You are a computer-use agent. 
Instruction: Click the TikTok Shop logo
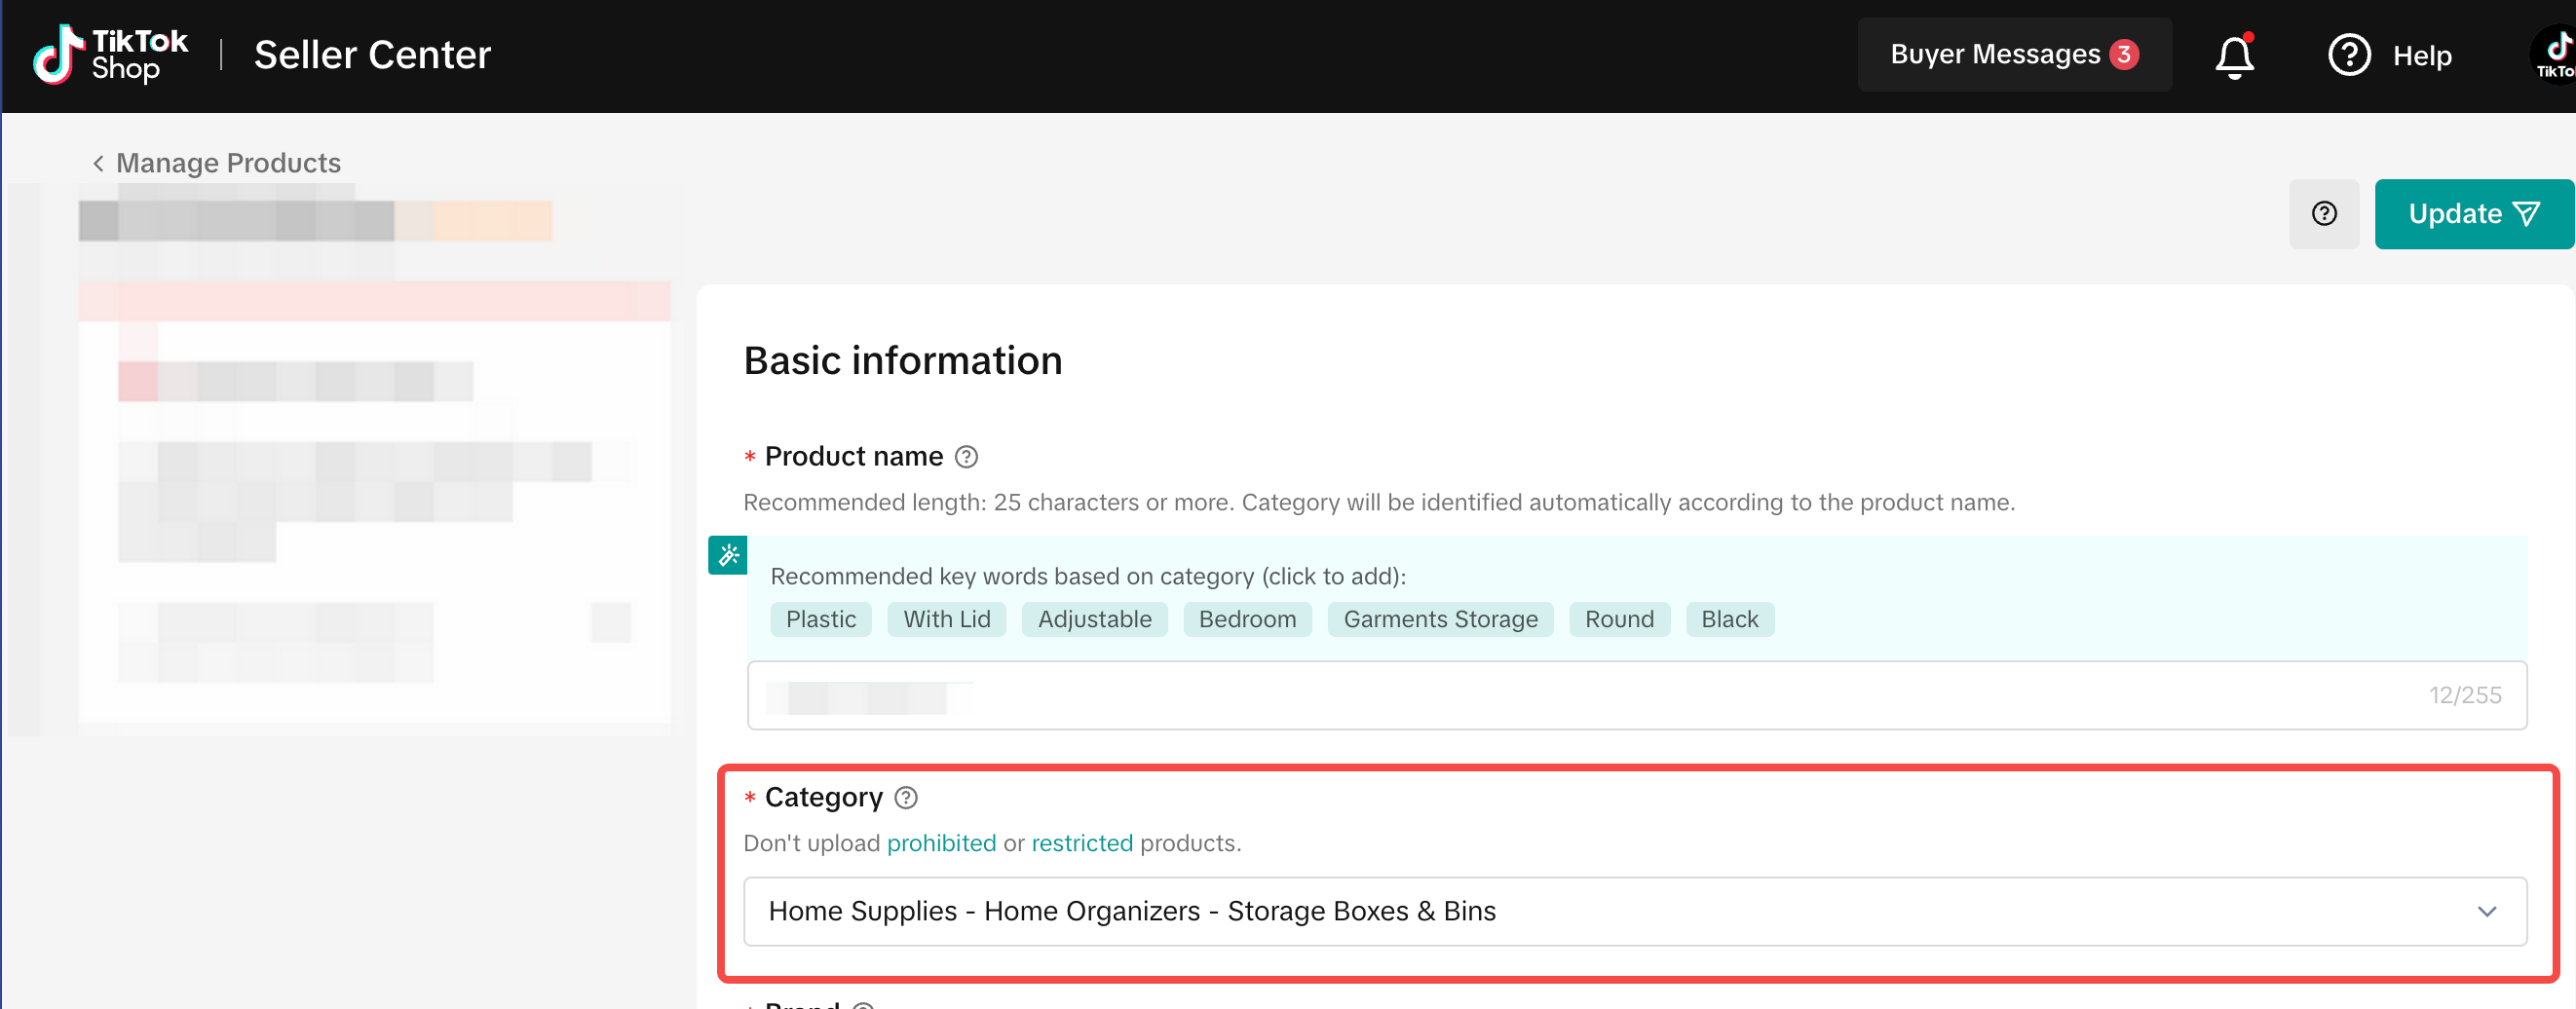pos(110,55)
